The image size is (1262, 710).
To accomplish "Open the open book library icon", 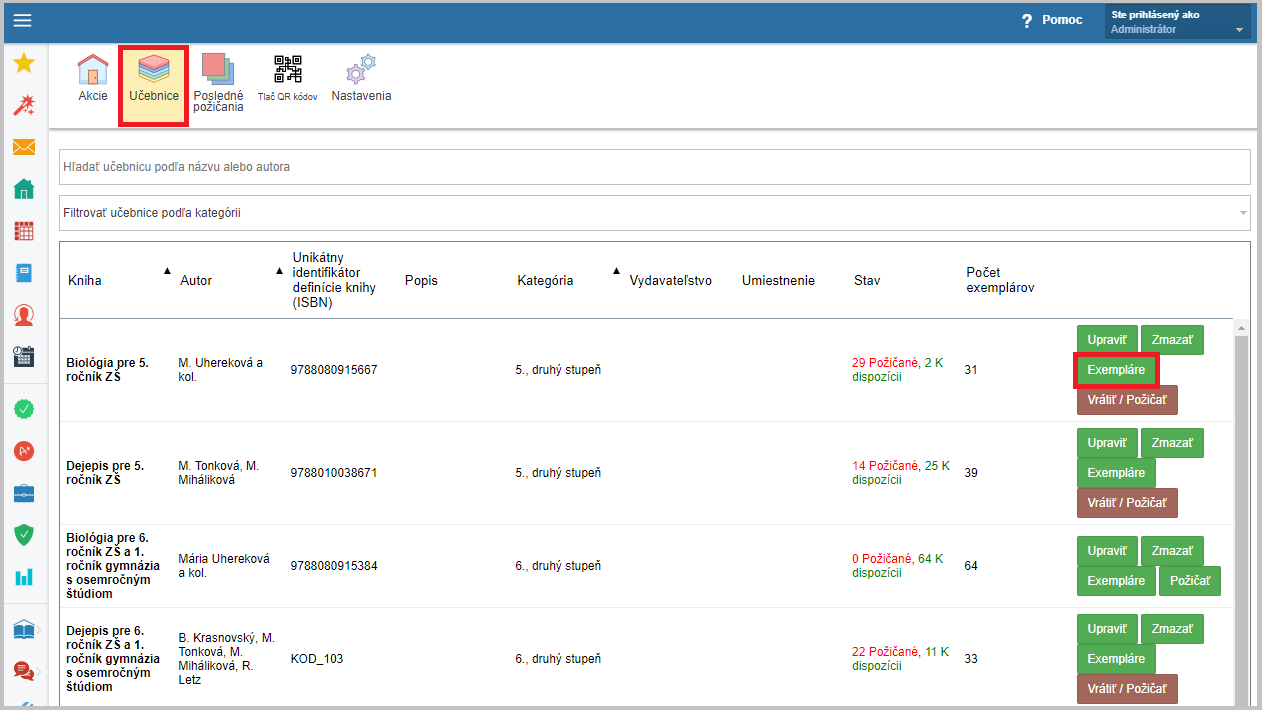I will coord(24,629).
